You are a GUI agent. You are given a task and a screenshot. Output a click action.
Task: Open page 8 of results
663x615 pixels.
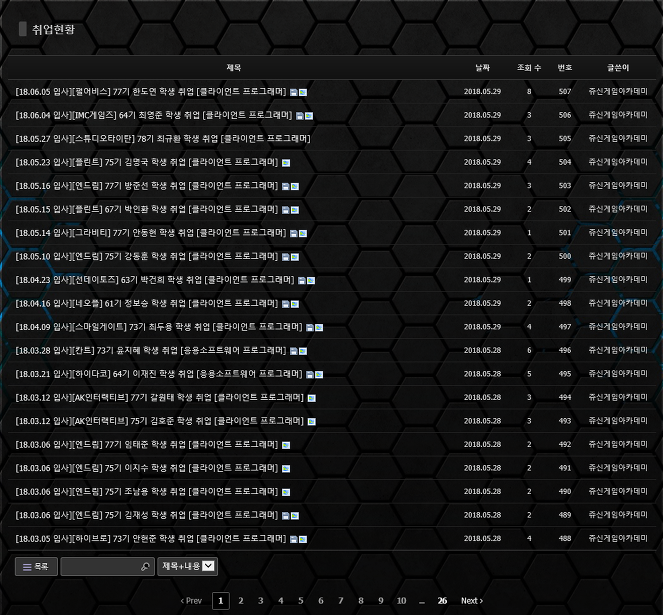click(361, 601)
